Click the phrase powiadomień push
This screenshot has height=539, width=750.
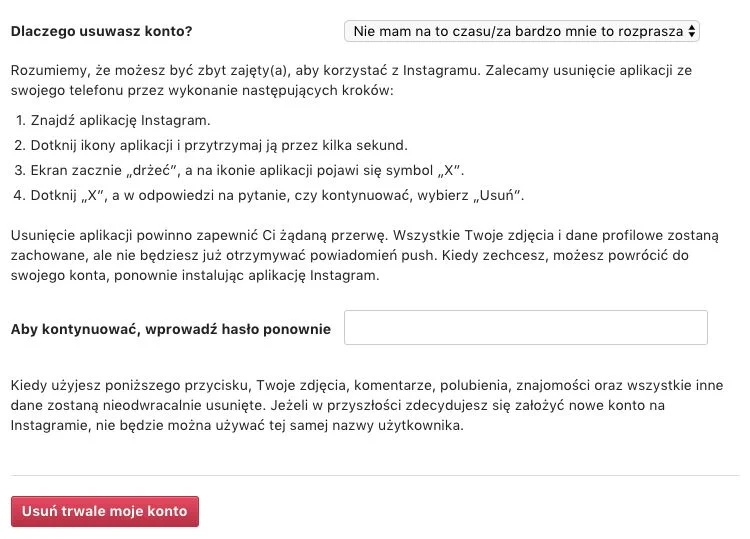click(373, 255)
